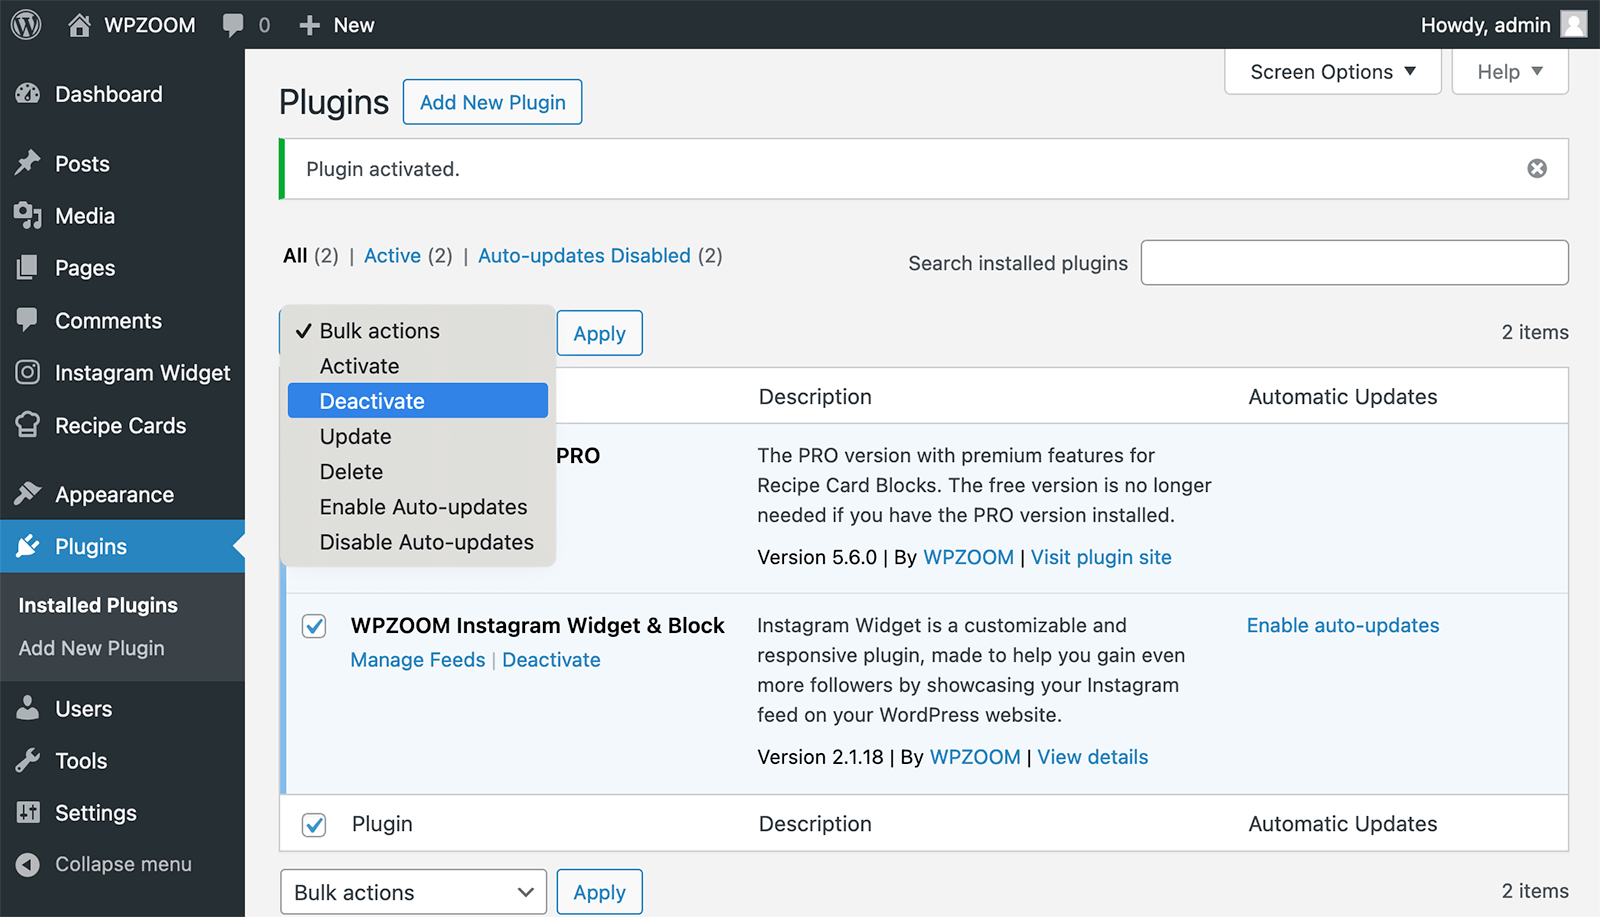This screenshot has width=1600, height=917.
Task: Click the Media library icon
Action: 28,215
